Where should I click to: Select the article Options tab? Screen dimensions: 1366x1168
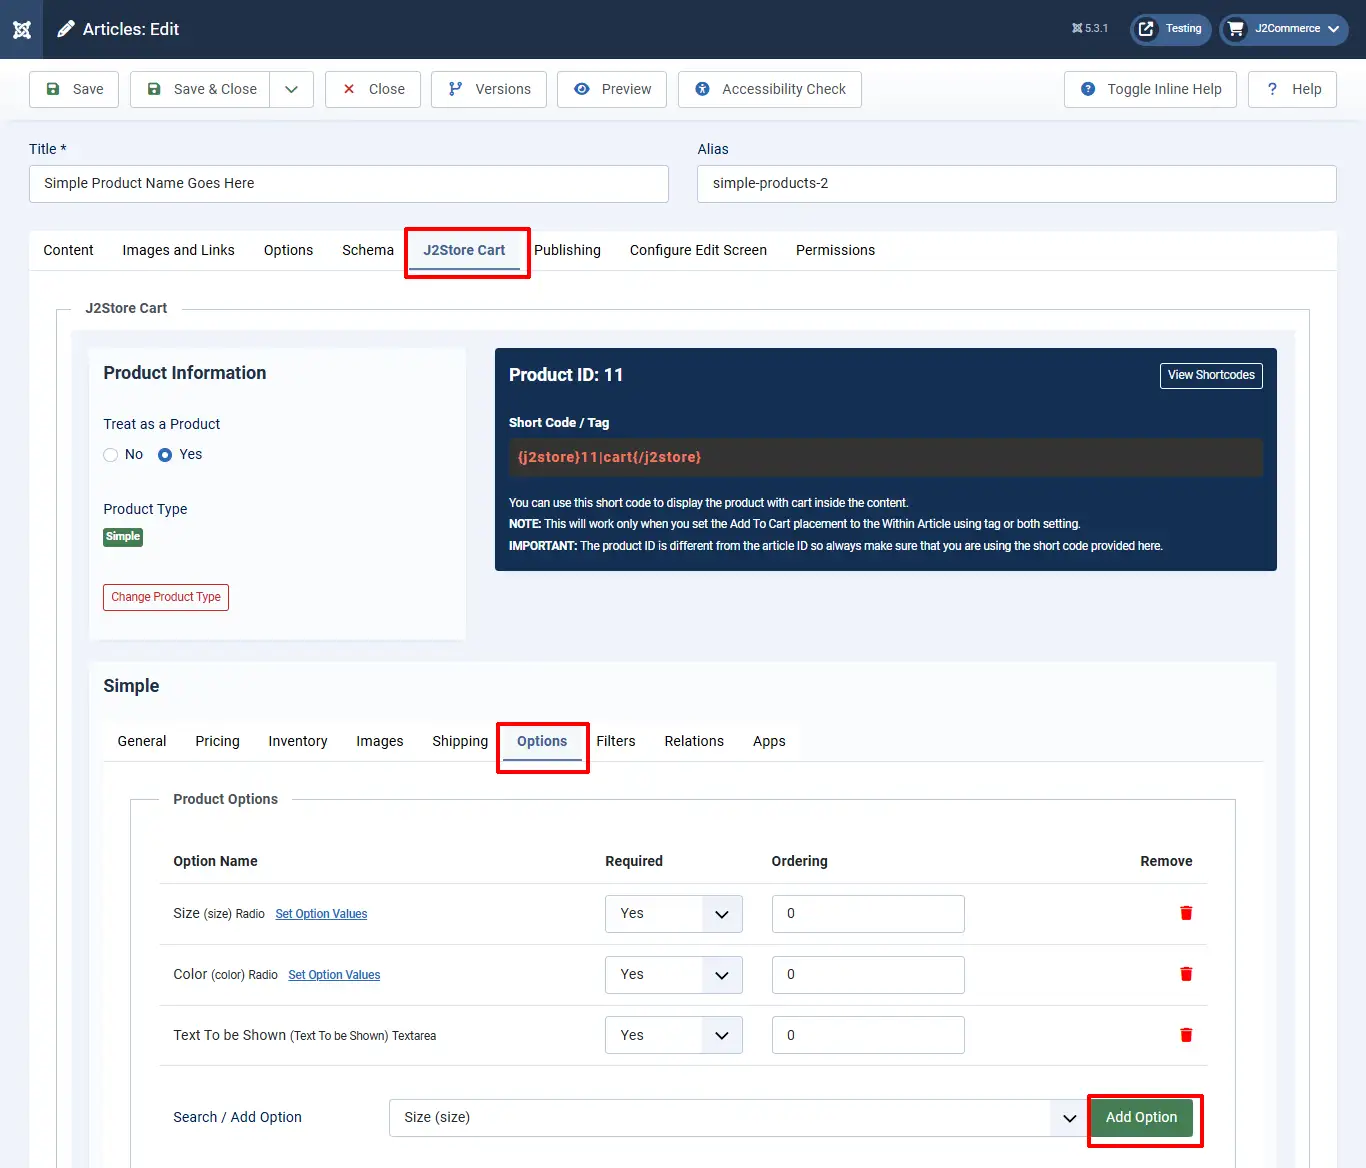pyautogui.click(x=288, y=250)
